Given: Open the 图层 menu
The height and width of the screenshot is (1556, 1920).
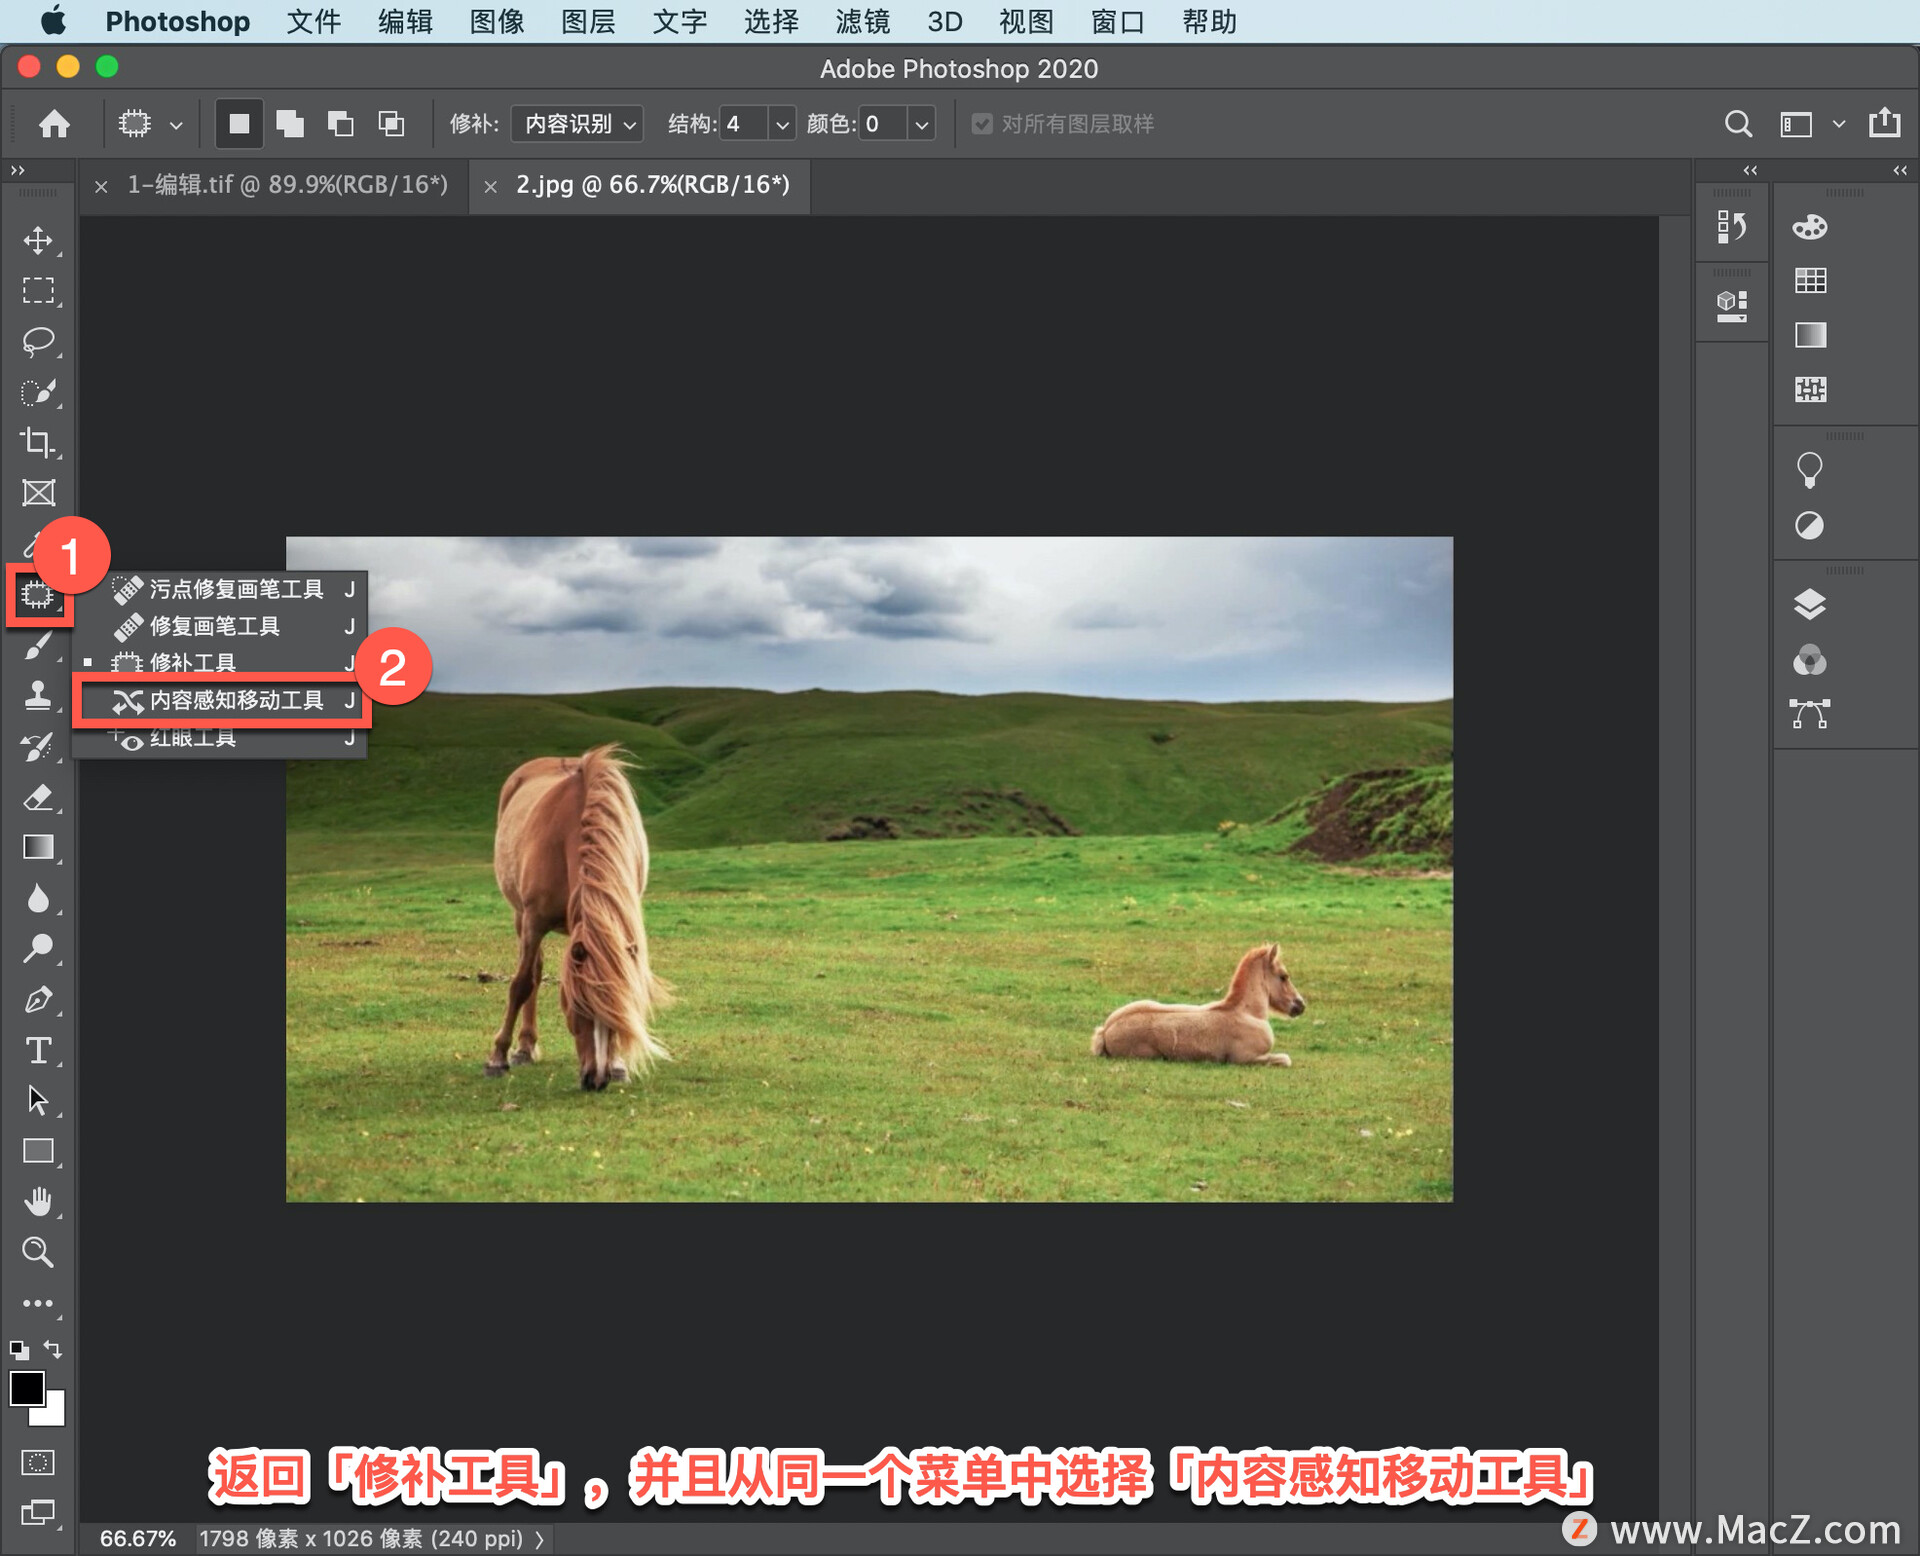Looking at the screenshot, I should [x=588, y=21].
